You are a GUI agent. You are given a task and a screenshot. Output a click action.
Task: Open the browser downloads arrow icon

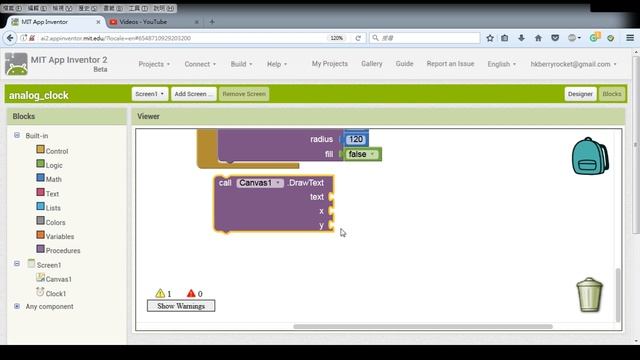click(521, 38)
